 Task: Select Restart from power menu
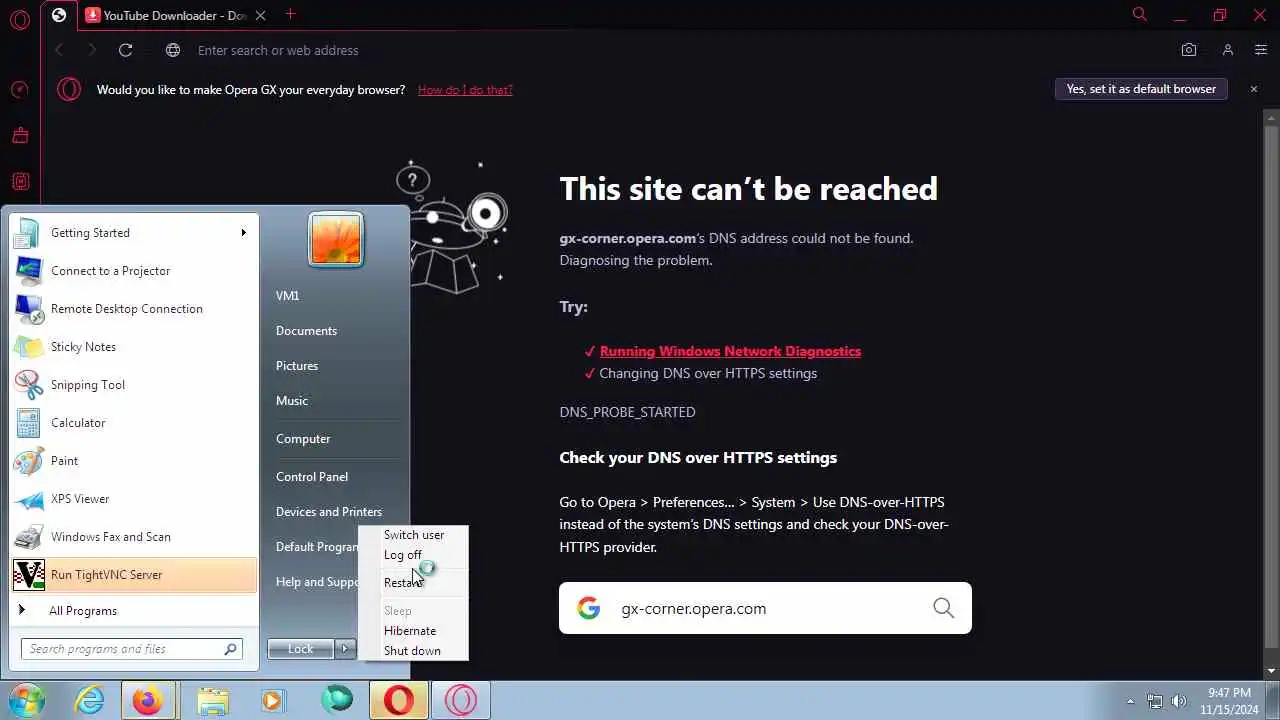414,583
